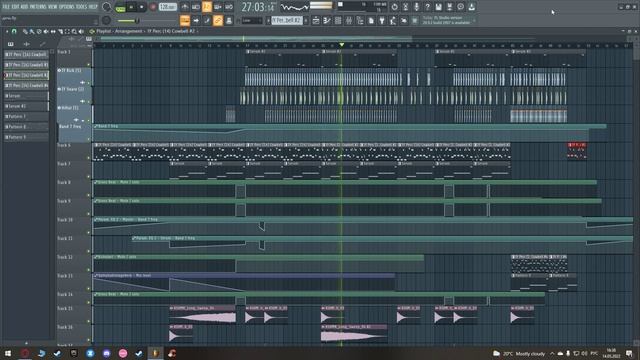Image resolution: width=640 pixels, height=360 pixels.
Task: Click the undo history icon
Action: point(394,7)
